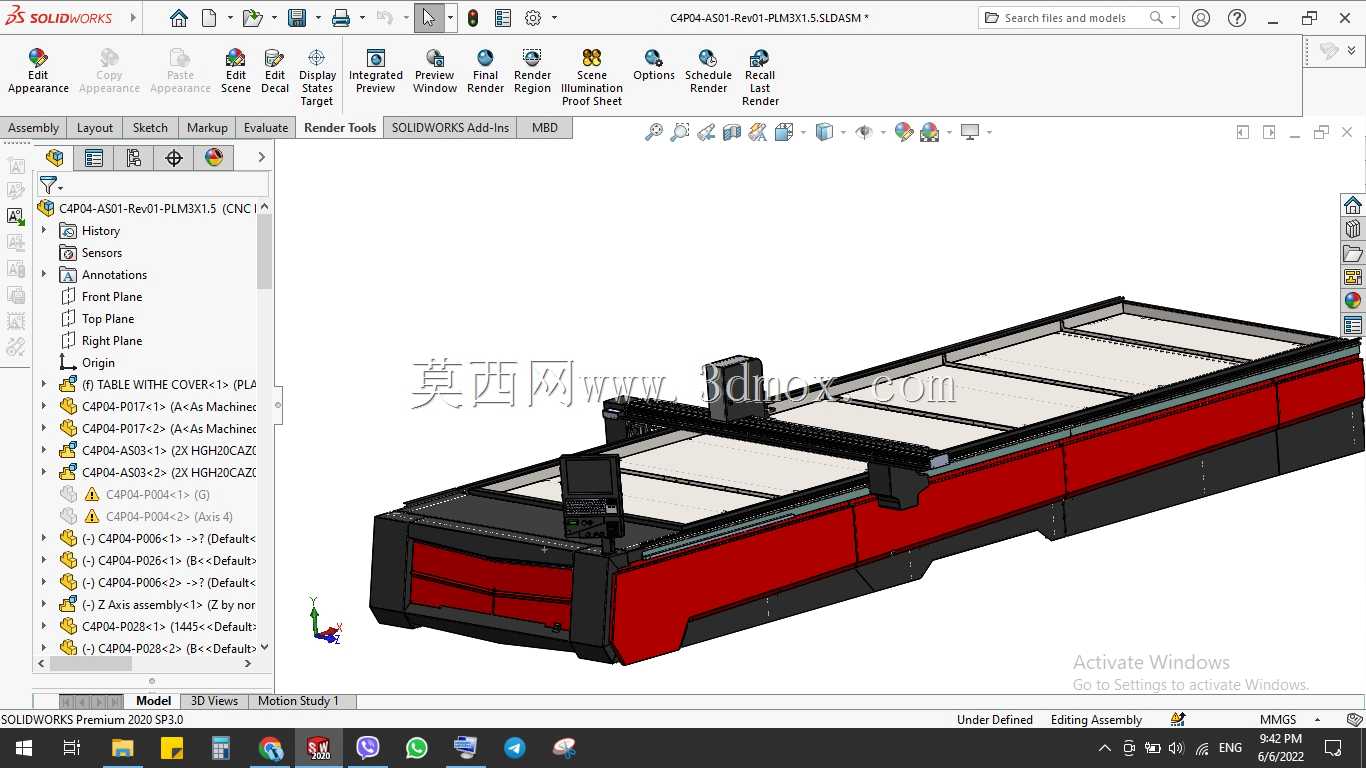Open WhatsApp from the taskbar
1366x768 pixels.
click(417, 748)
